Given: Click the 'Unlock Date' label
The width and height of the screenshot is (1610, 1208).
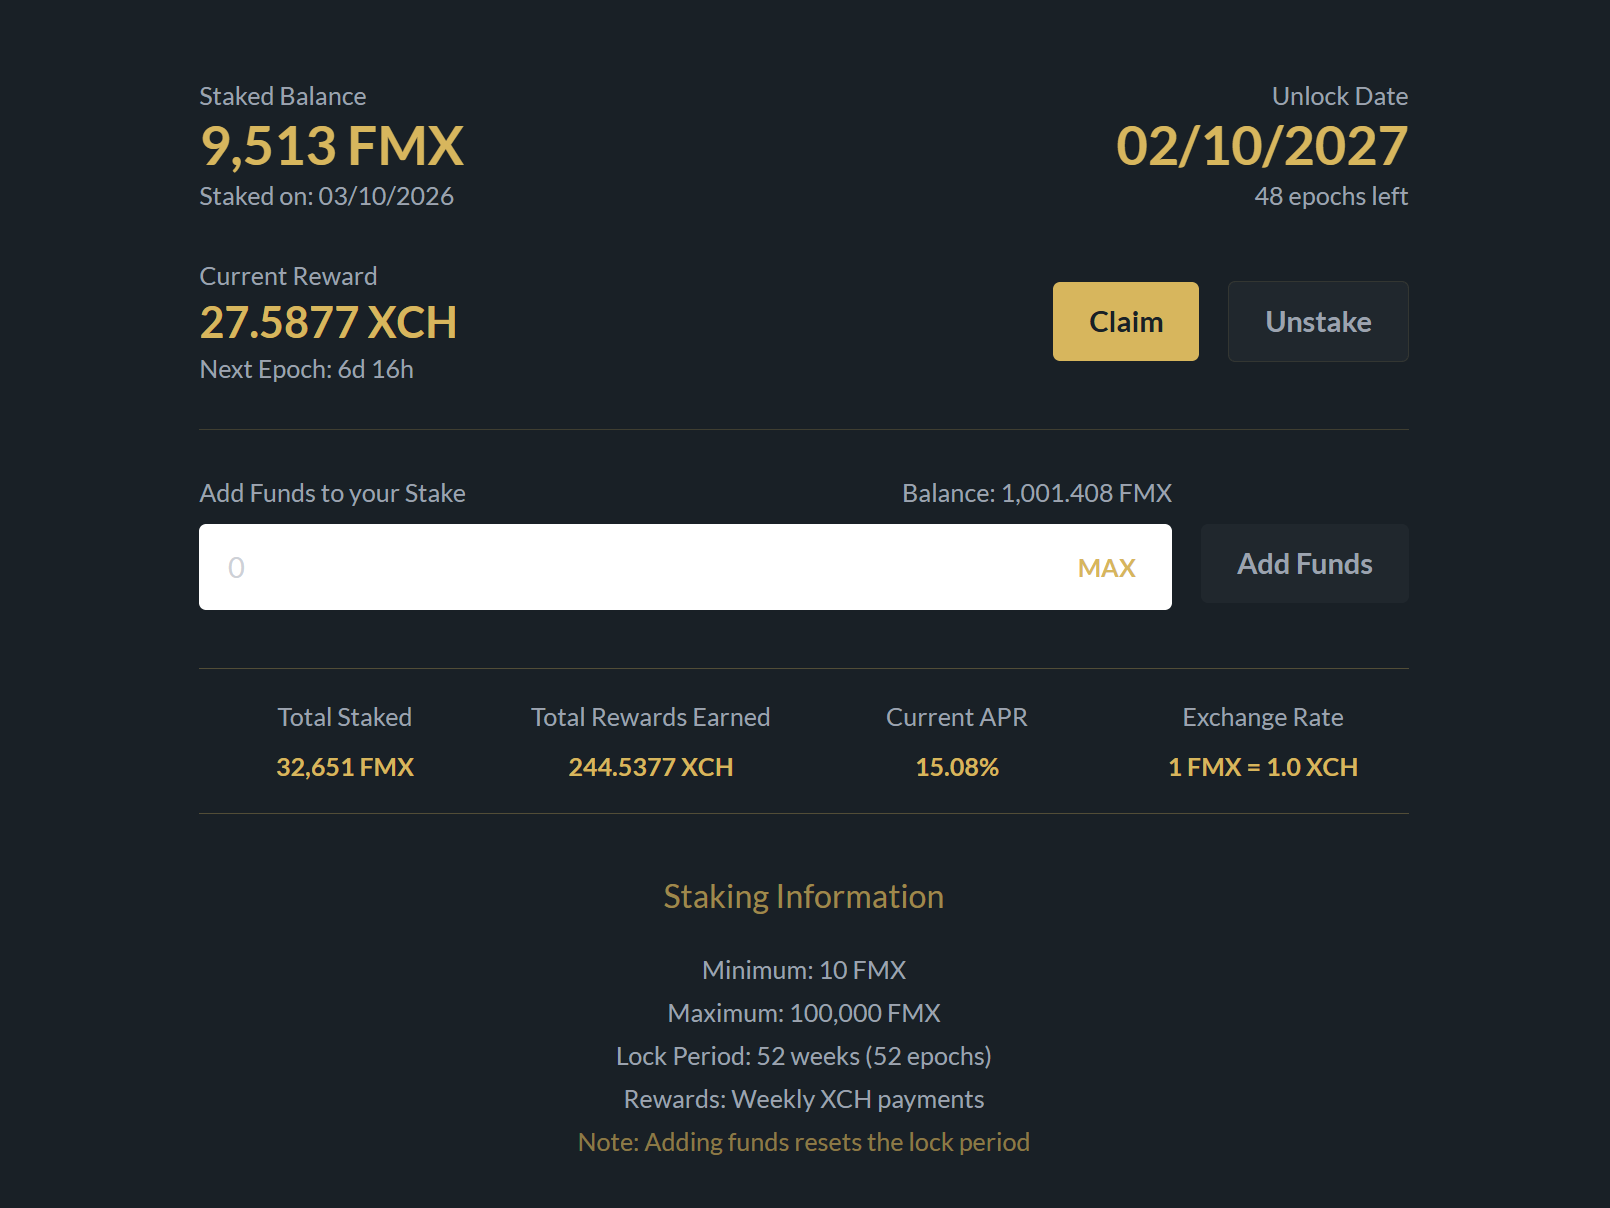Looking at the screenshot, I should 1339,96.
